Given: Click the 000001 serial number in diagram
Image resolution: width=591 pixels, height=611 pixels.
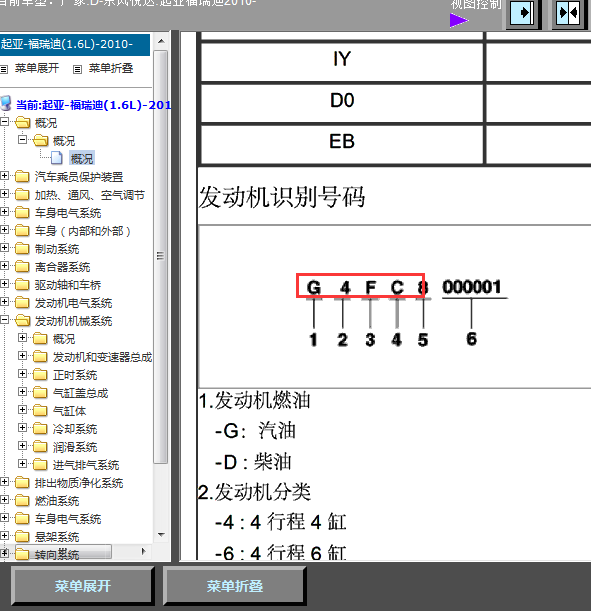Looking at the screenshot, I should coord(472,287).
